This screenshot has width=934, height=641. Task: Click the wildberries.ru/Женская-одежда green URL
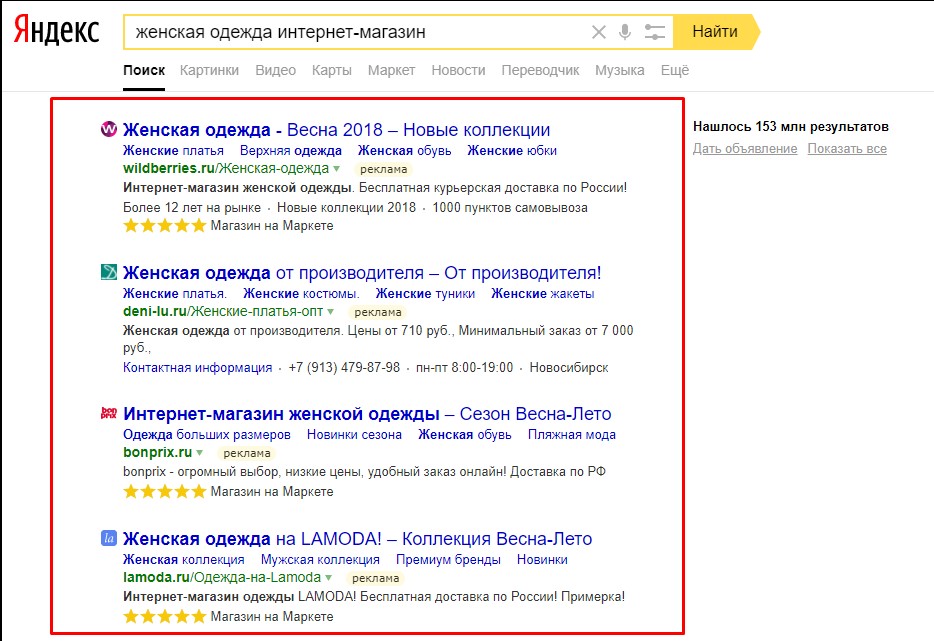[x=226, y=169]
